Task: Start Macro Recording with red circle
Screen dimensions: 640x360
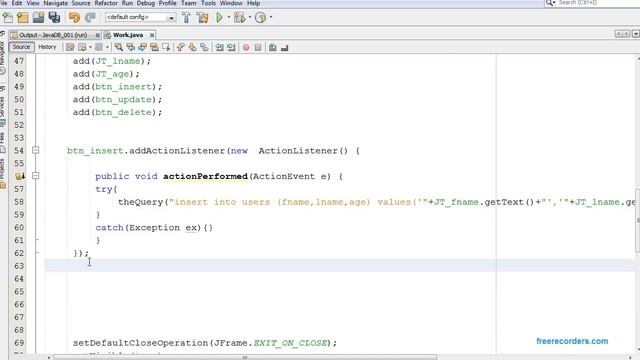Action: tap(246, 47)
